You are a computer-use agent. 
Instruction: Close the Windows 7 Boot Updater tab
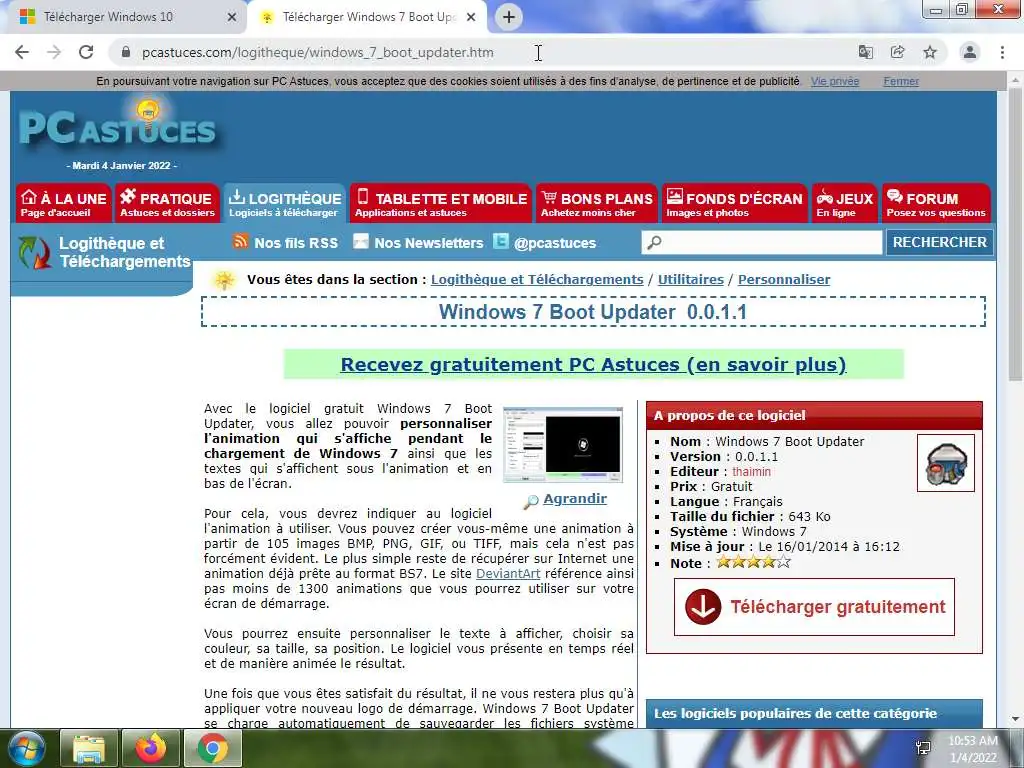click(x=471, y=18)
